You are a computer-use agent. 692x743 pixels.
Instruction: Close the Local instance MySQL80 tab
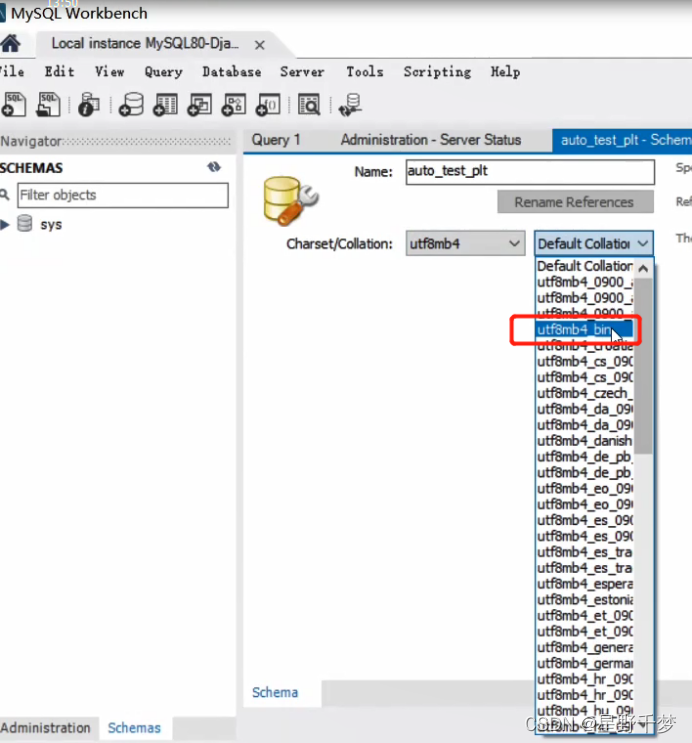259,45
